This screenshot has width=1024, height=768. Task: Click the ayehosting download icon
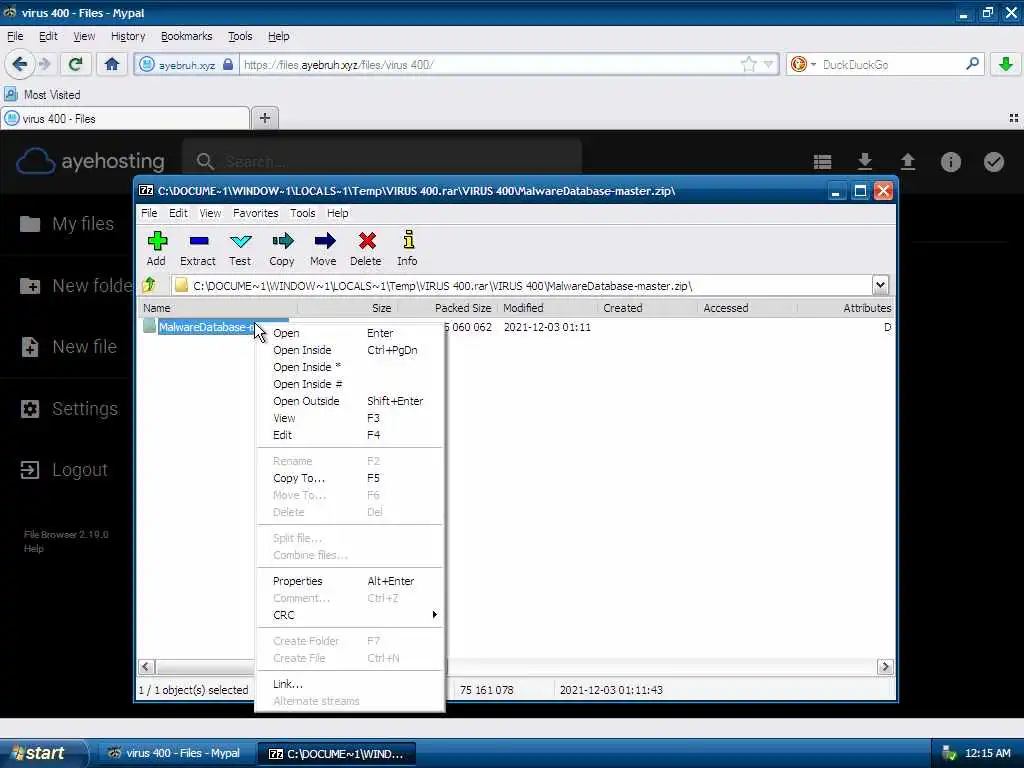(865, 161)
